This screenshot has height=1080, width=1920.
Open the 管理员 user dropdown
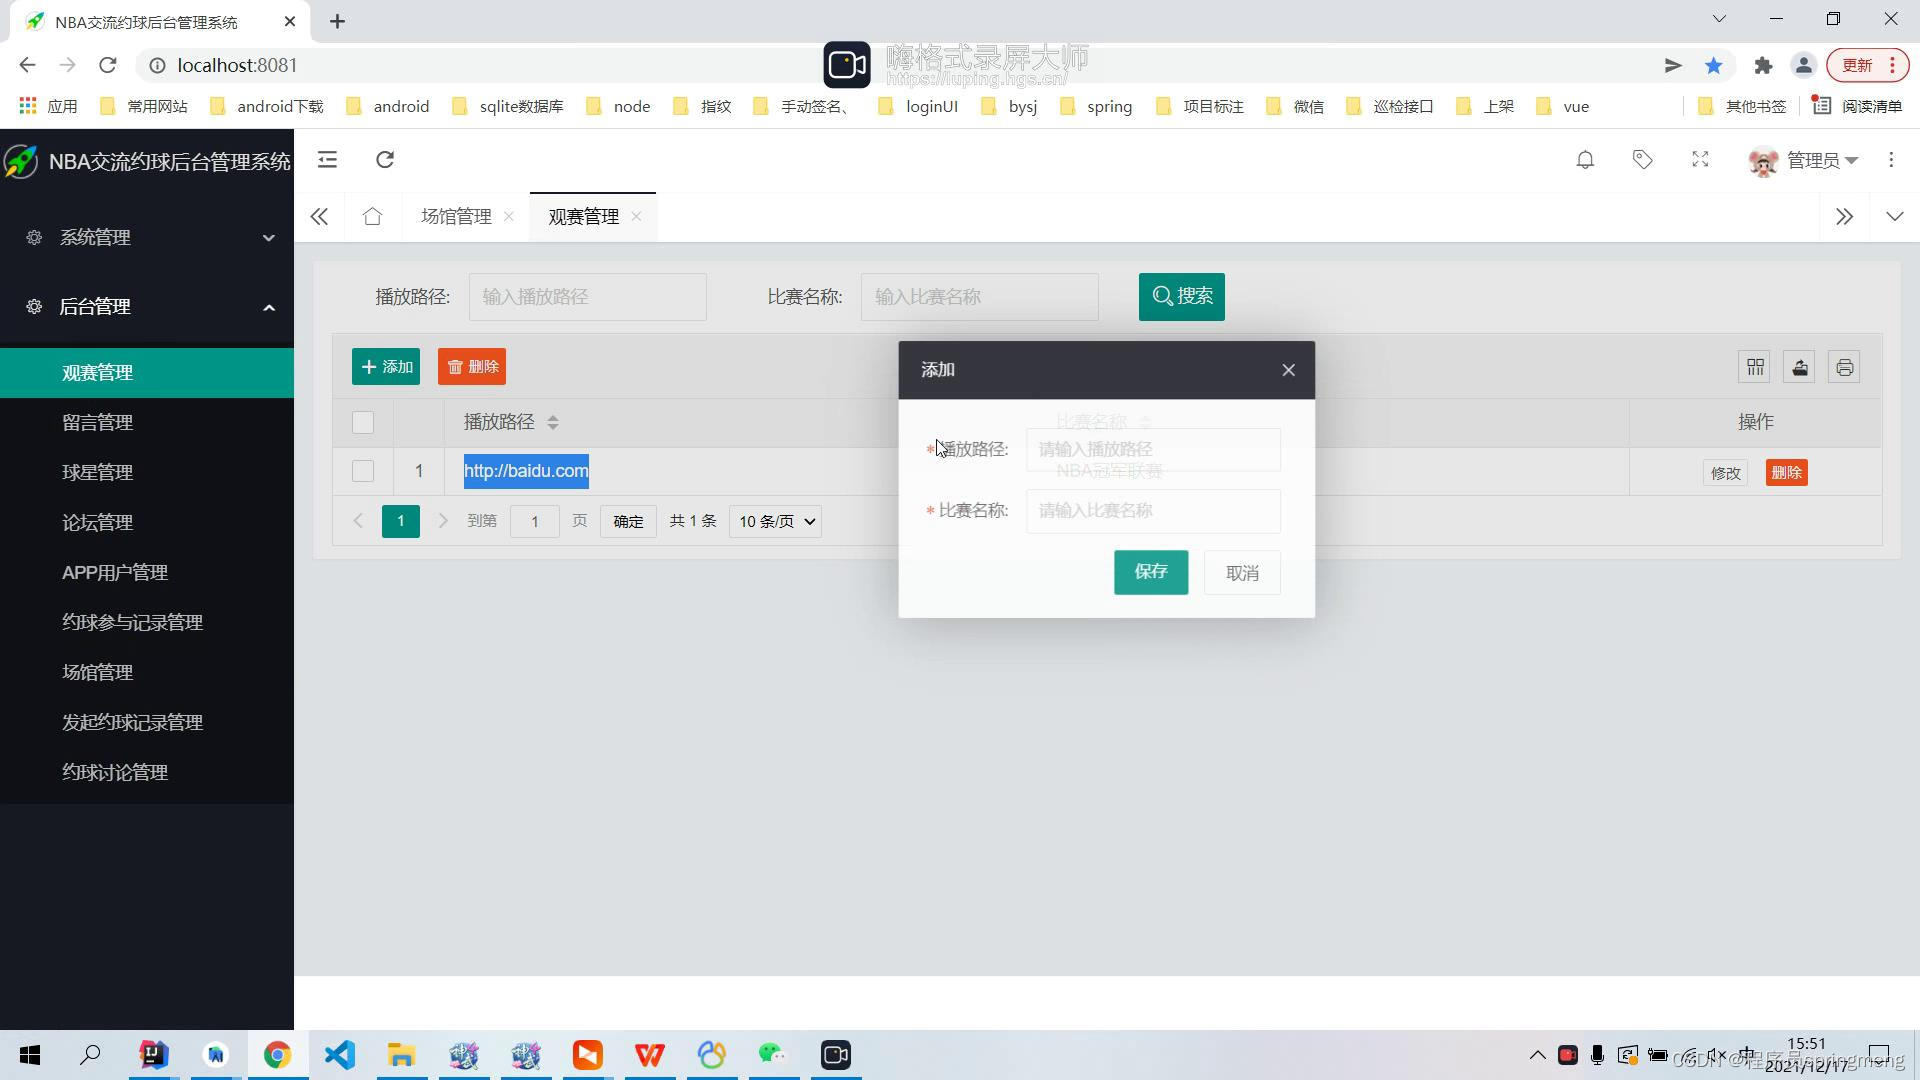(1805, 161)
